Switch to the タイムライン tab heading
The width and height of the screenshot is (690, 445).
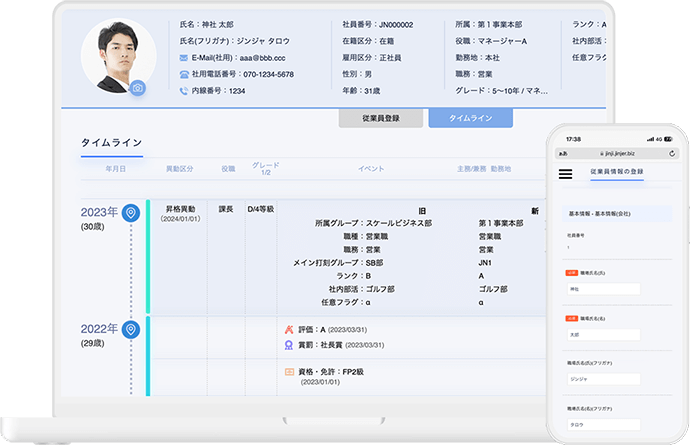111,143
